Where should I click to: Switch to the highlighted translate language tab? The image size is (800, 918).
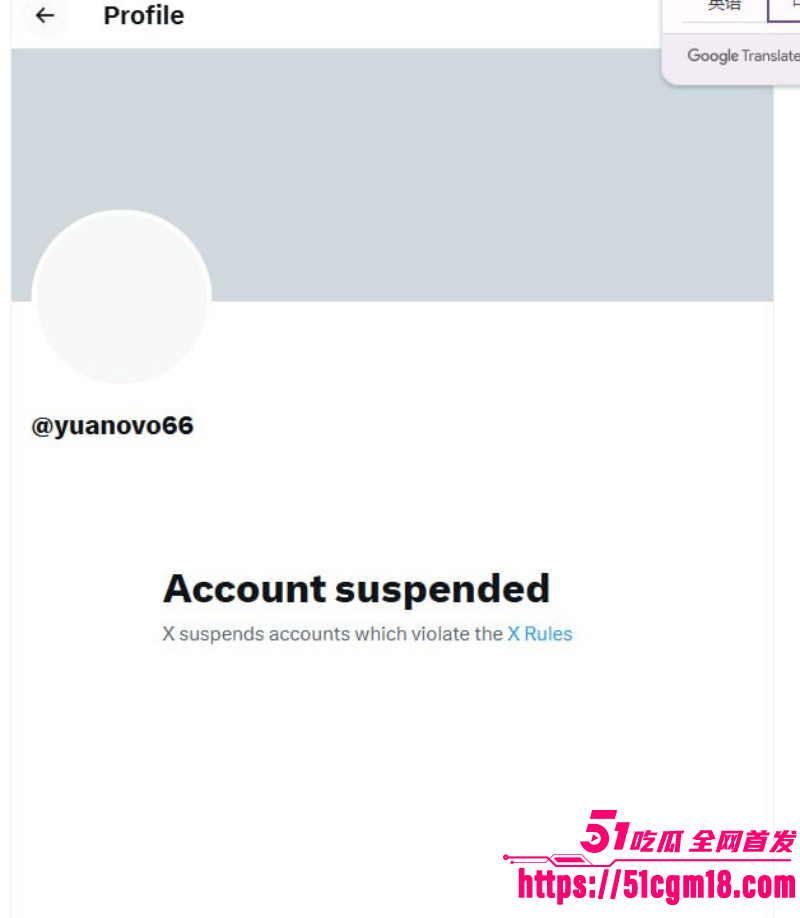point(785,8)
